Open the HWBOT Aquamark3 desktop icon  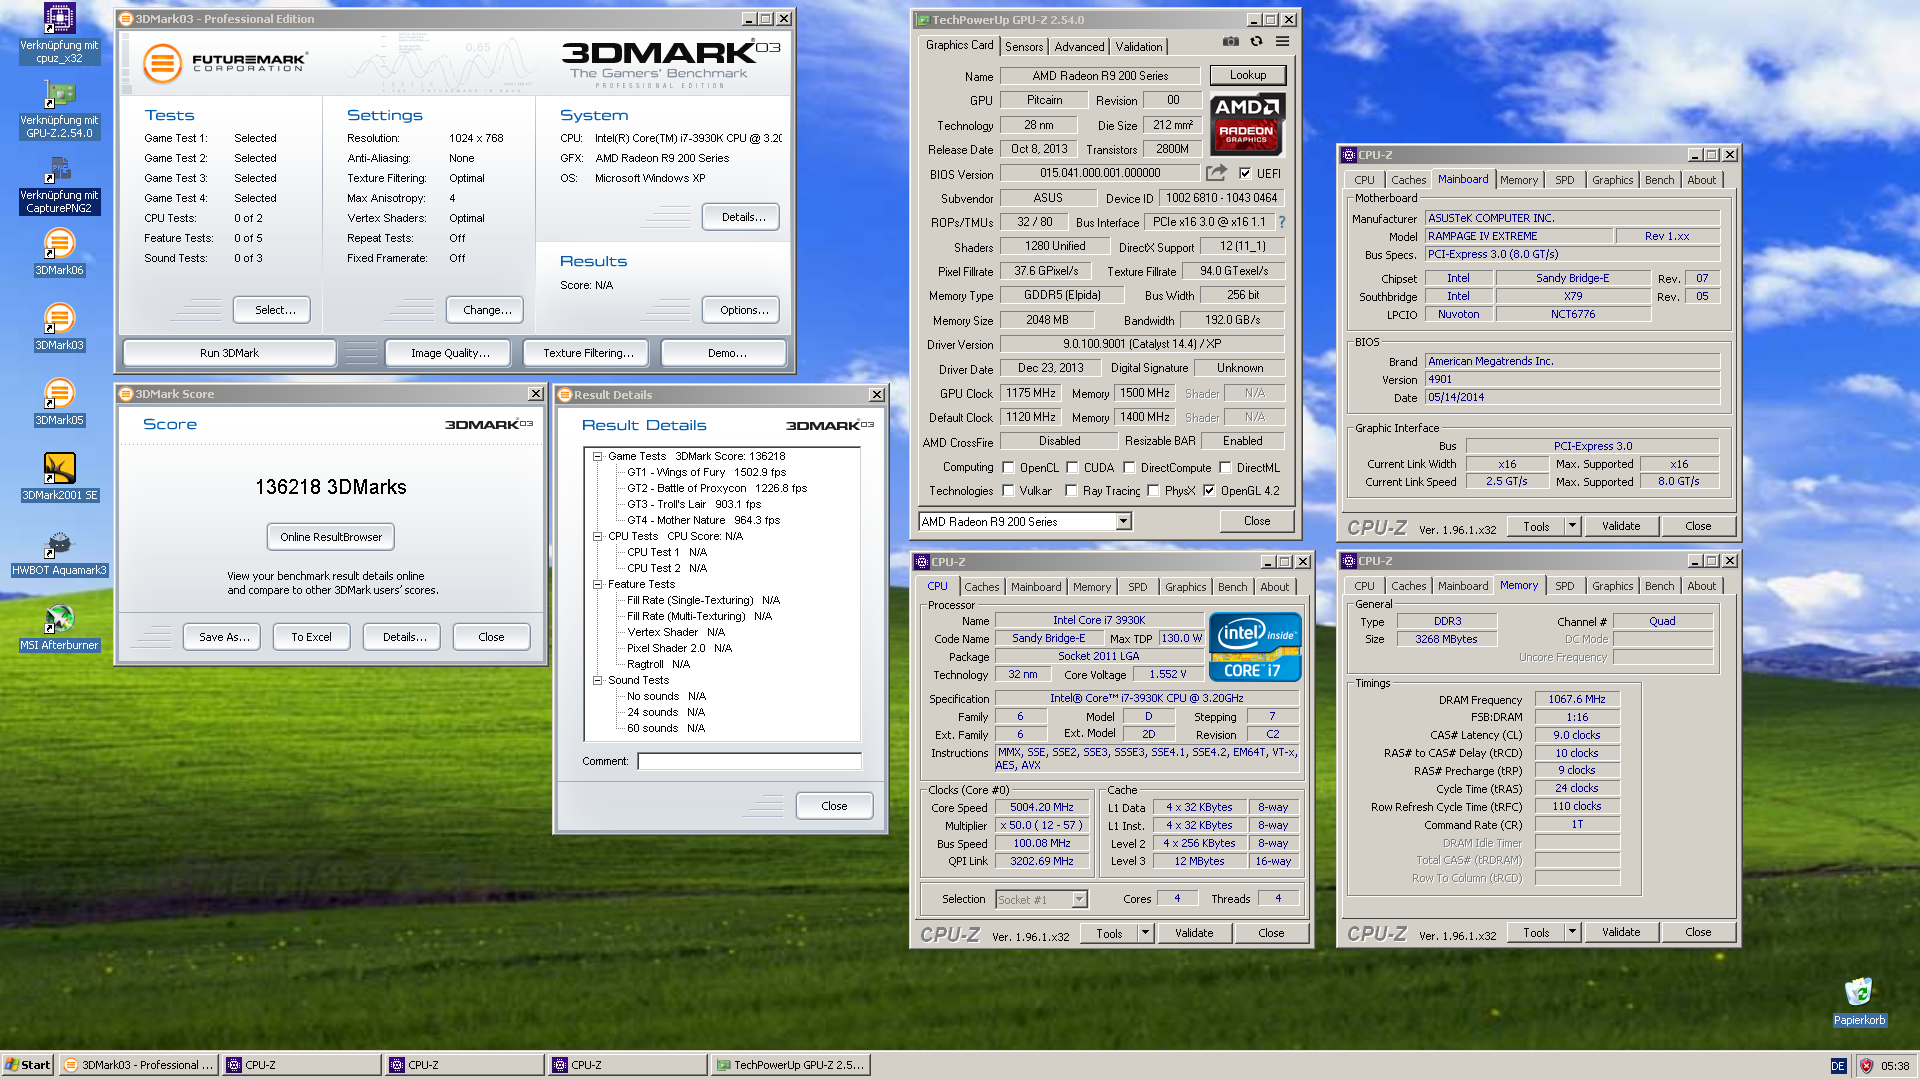[59, 552]
